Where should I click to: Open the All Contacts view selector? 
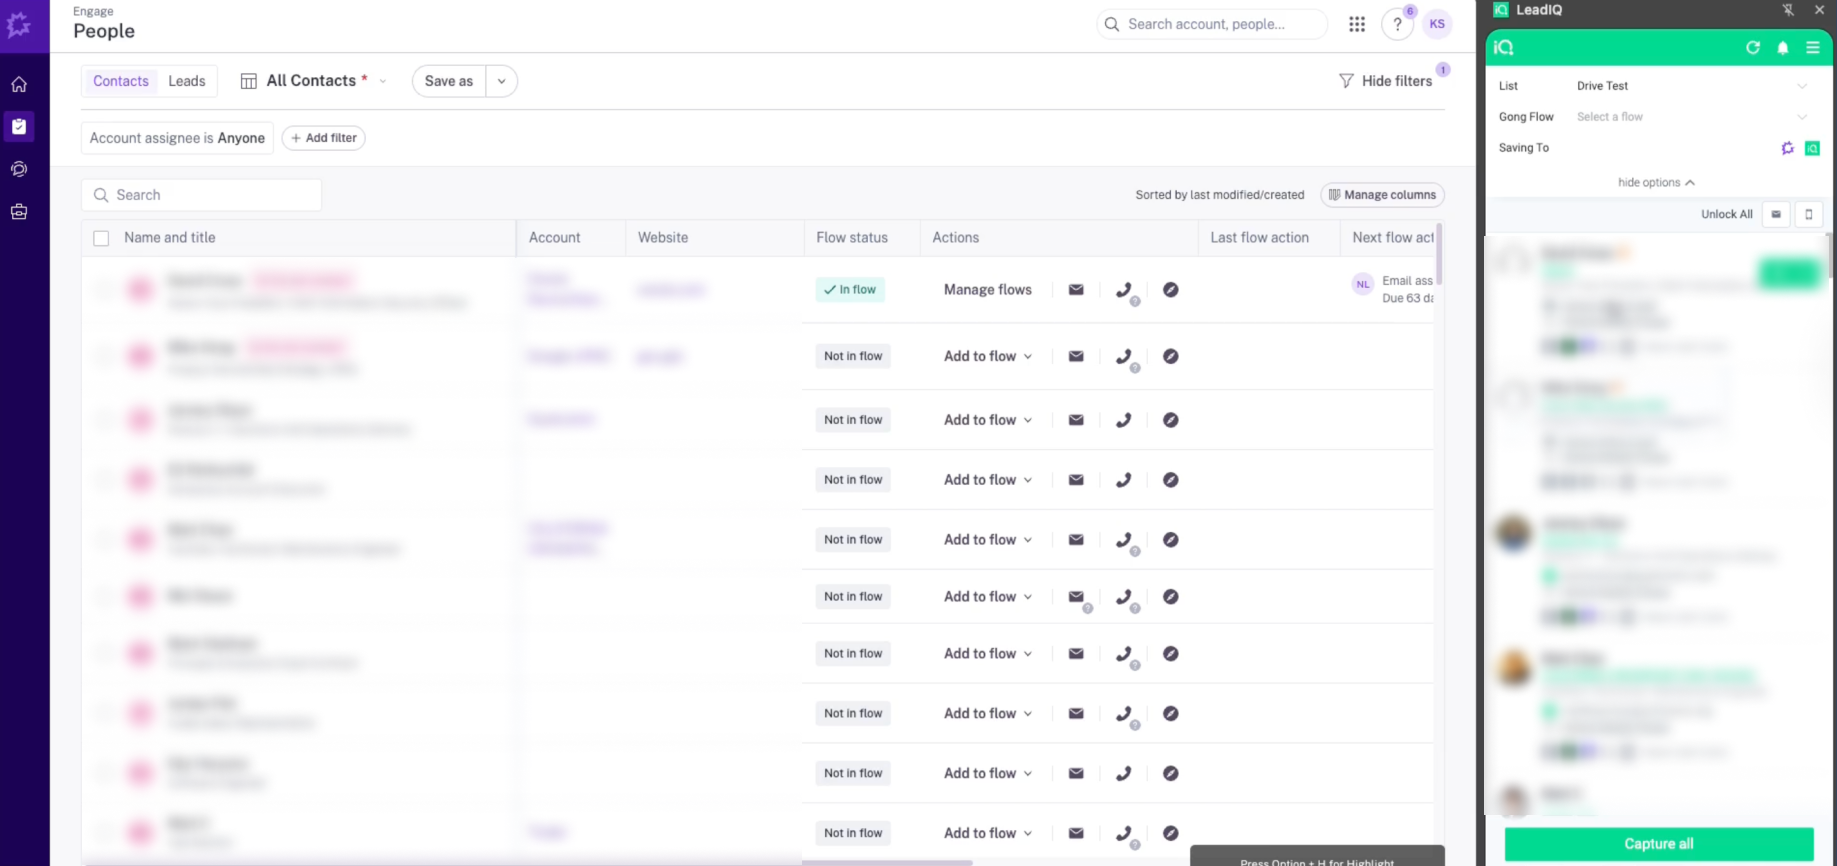coord(314,81)
